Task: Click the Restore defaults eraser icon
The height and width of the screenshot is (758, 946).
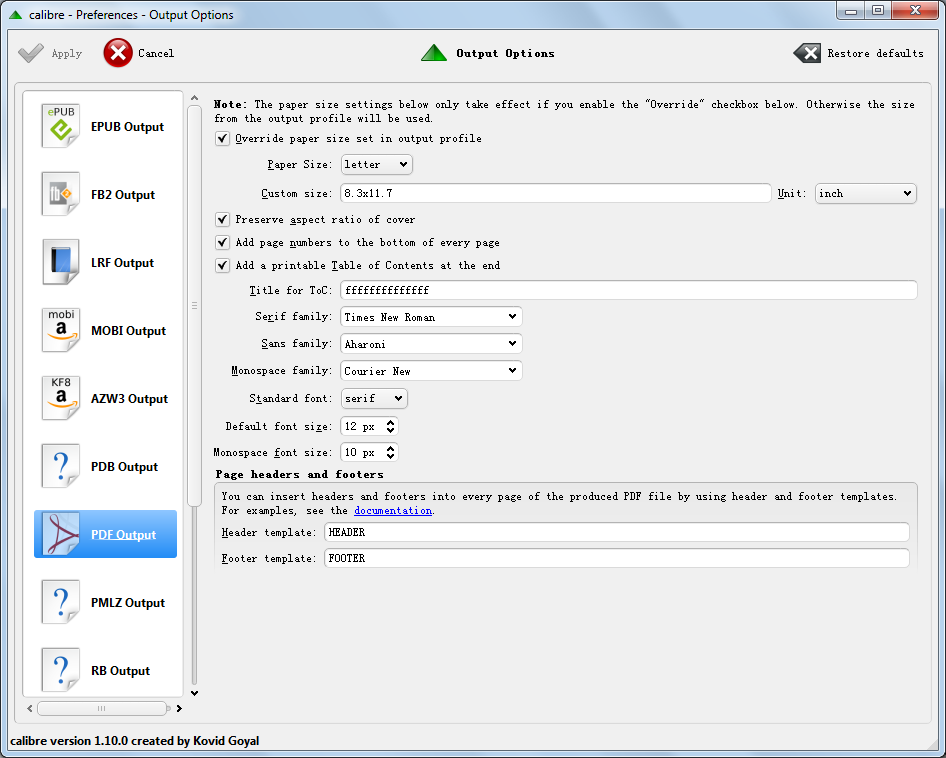Action: pos(807,53)
